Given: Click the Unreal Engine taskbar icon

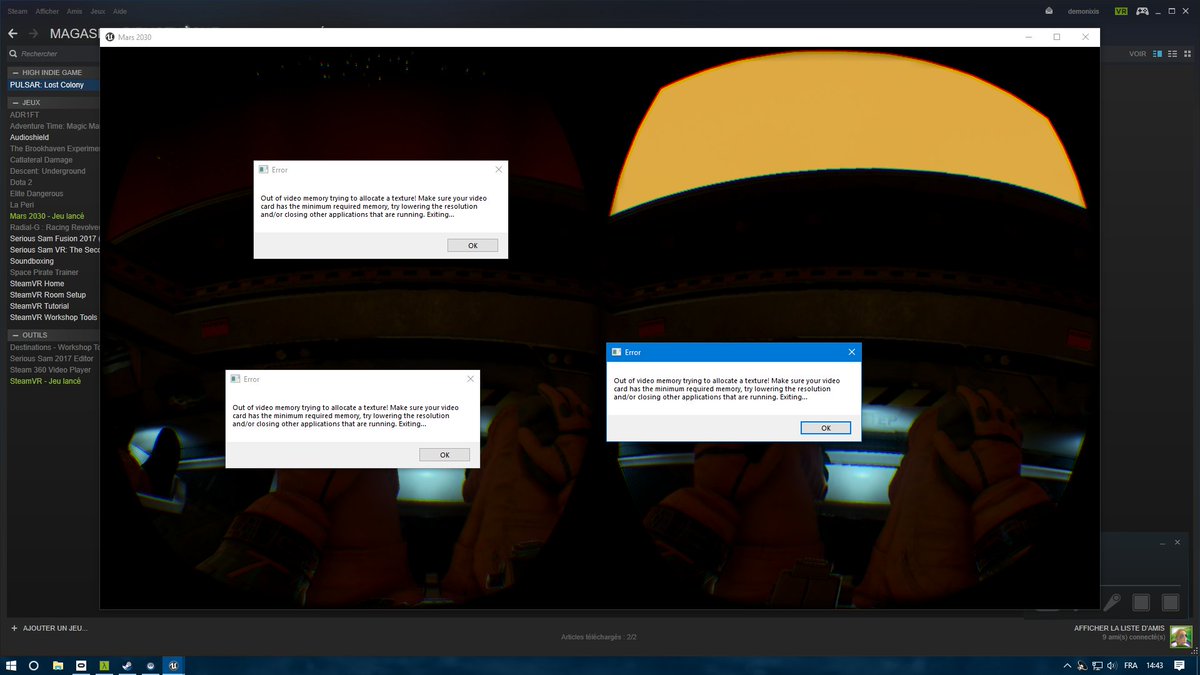Looking at the screenshot, I should [174, 665].
